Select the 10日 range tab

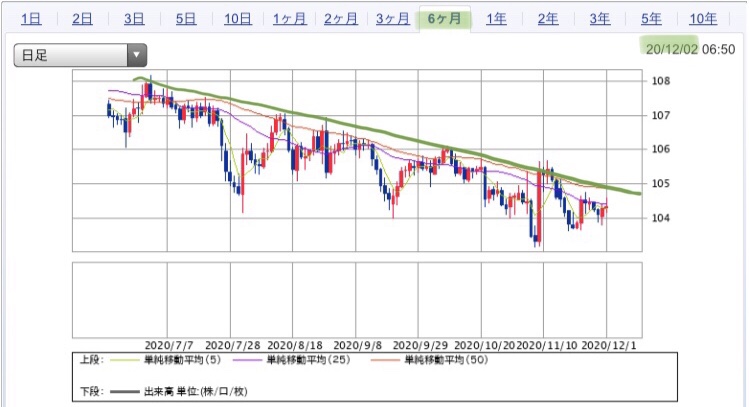click(238, 18)
